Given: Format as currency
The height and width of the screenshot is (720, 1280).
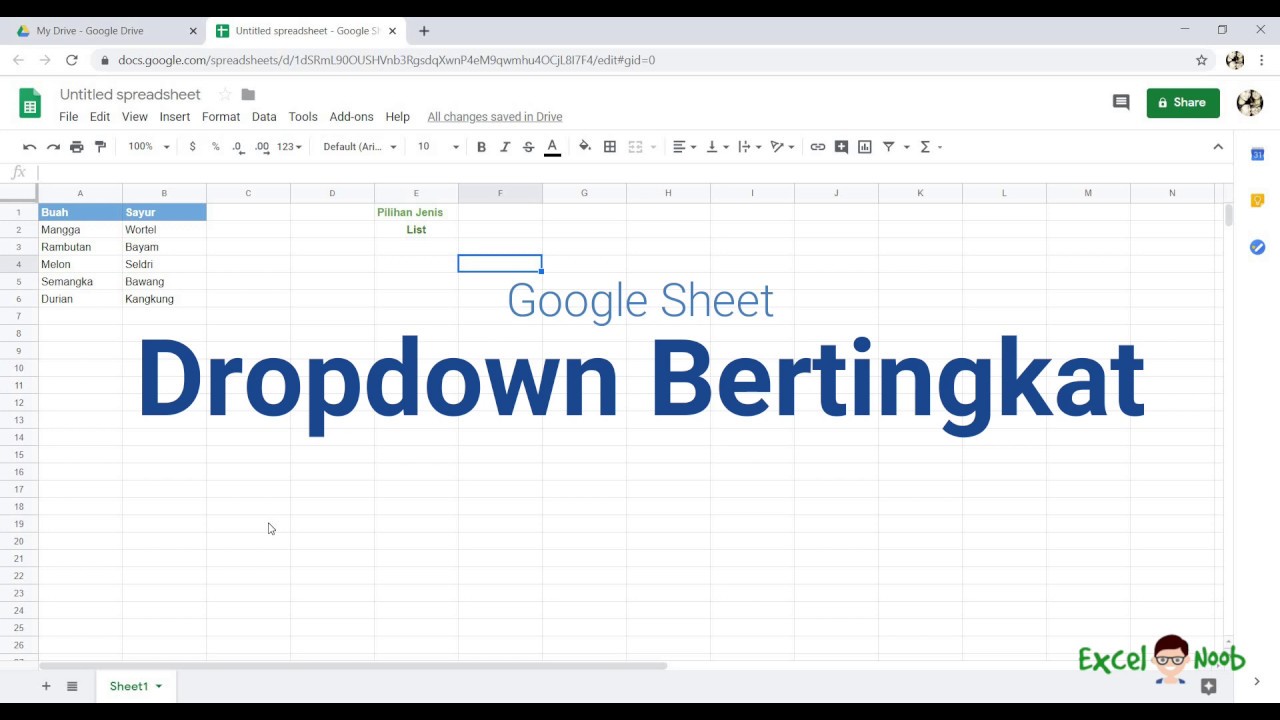Looking at the screenshot, I should point(192,147).
